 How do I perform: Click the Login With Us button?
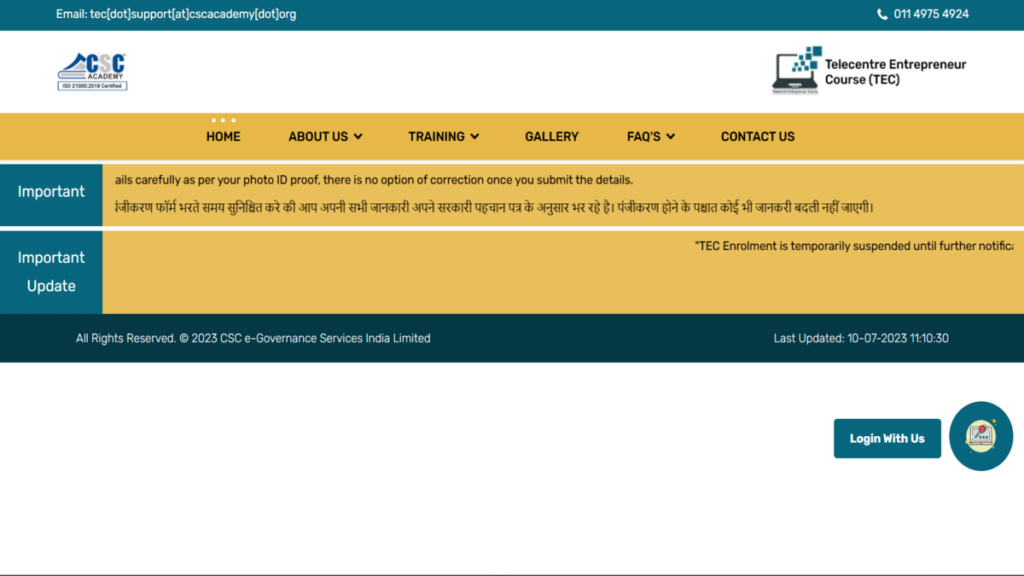click(x=887, y=438)
